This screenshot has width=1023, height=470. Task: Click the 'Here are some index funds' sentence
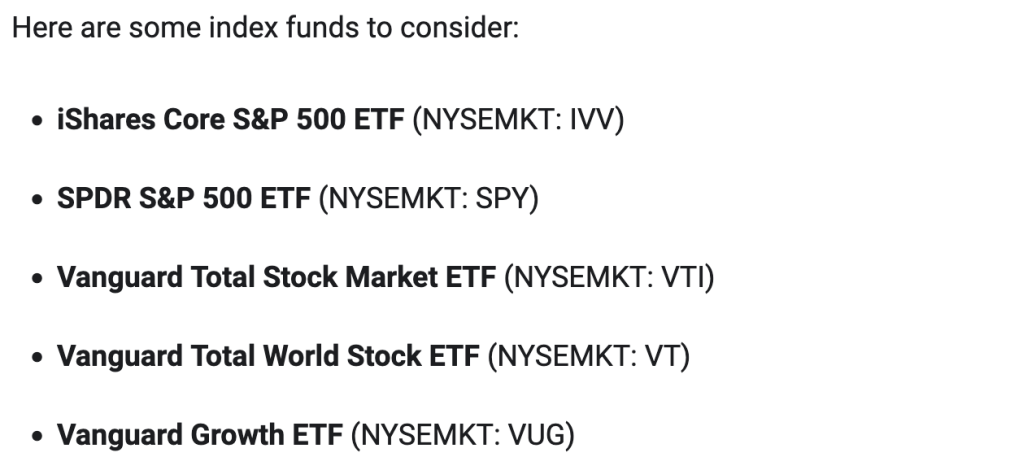click(x=265, y=27)
